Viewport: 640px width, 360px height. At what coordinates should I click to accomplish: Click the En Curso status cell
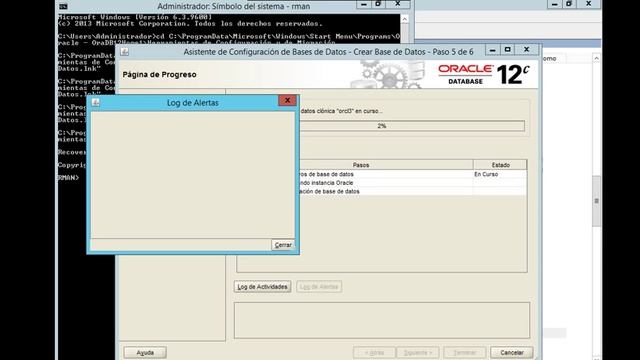(x=500, y=174)
